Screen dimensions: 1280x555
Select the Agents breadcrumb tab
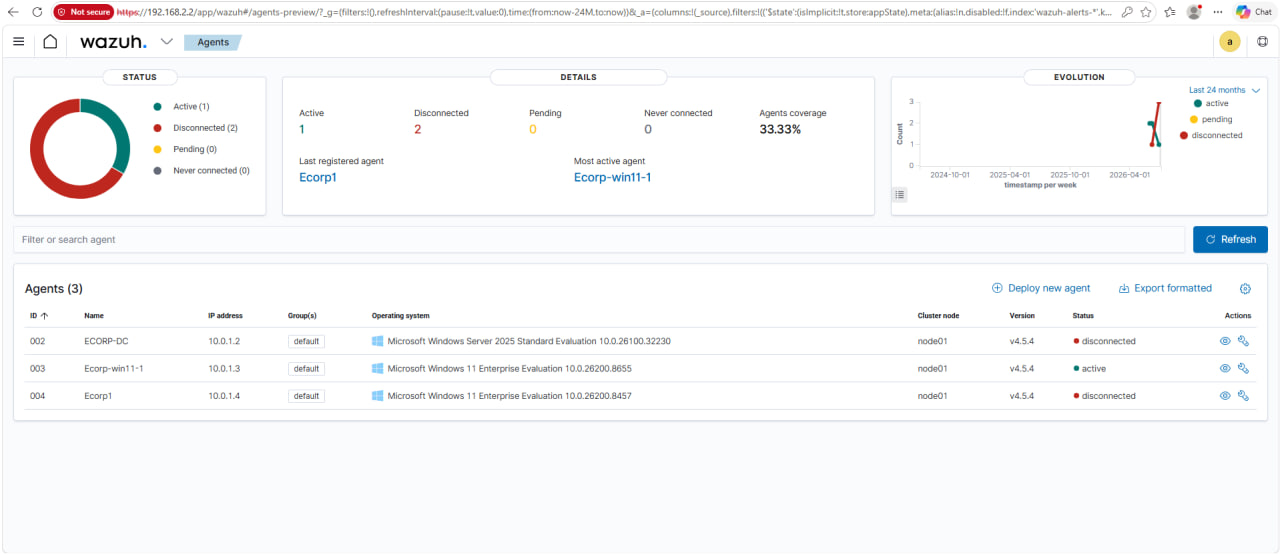pos(213,43)
